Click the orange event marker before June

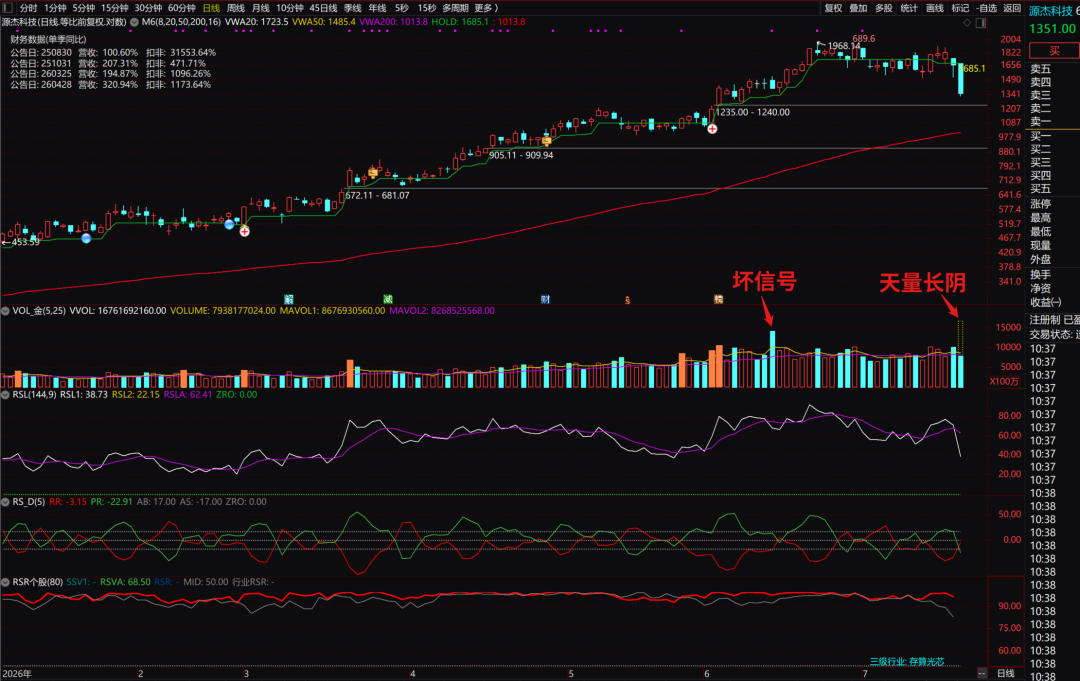pos(718,299)
